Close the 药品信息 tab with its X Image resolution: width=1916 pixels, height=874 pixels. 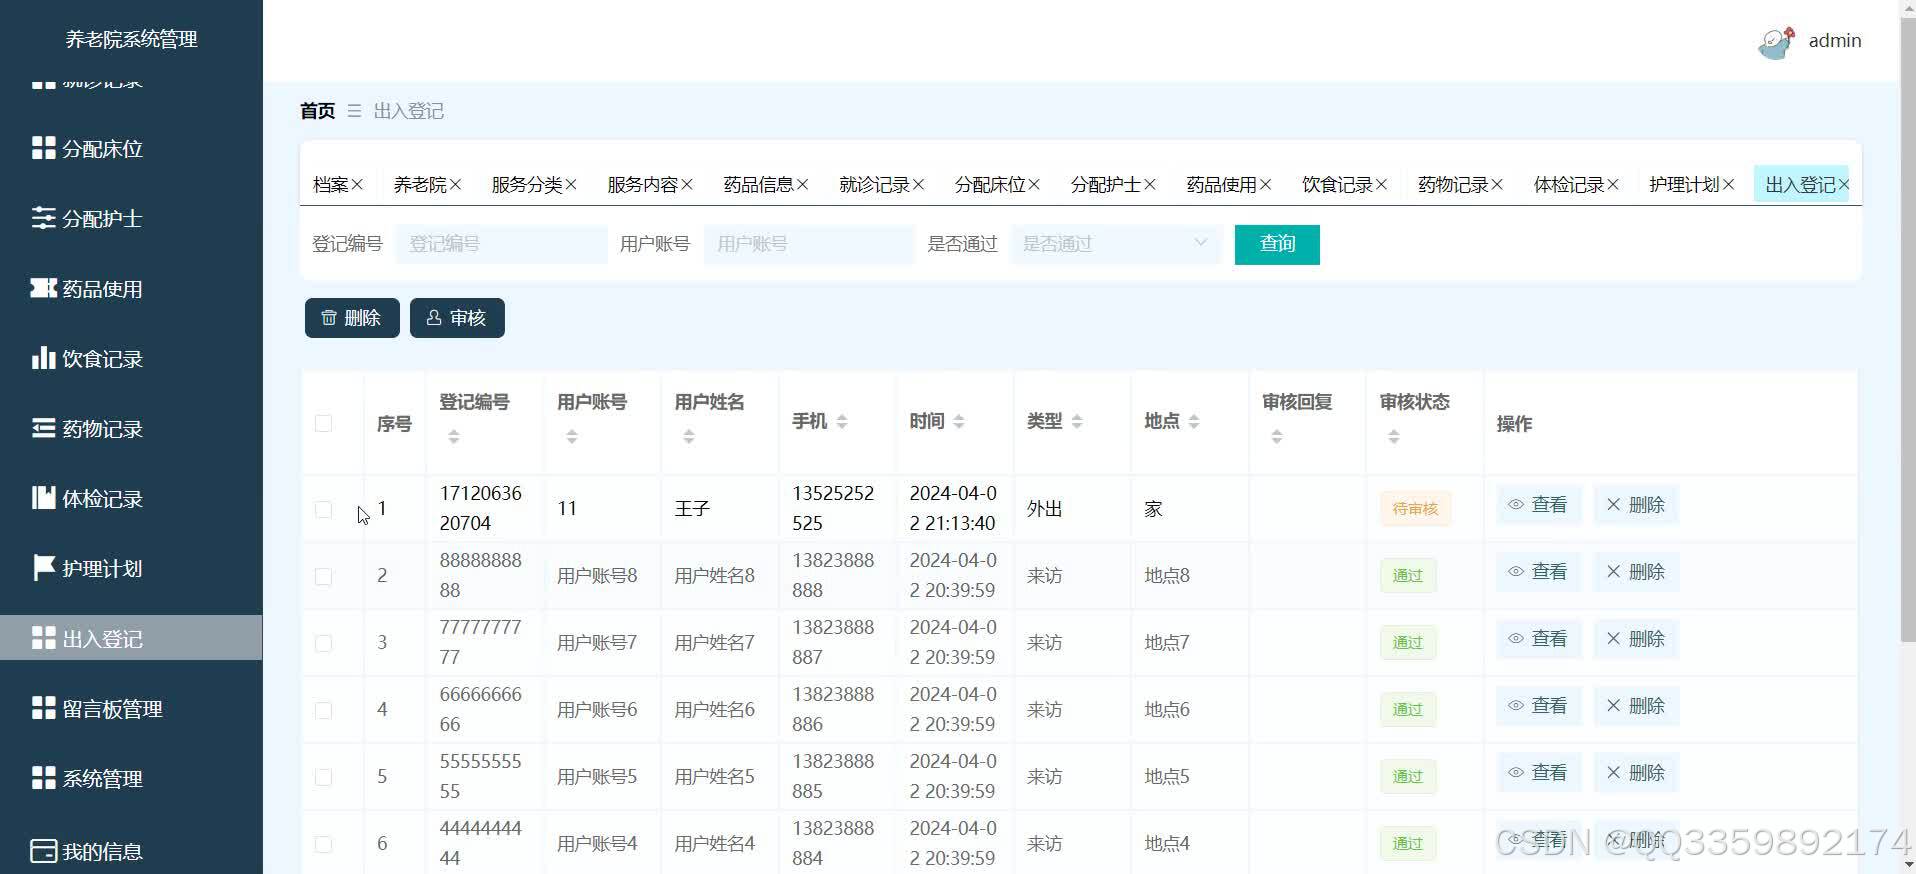click(802, 185)
